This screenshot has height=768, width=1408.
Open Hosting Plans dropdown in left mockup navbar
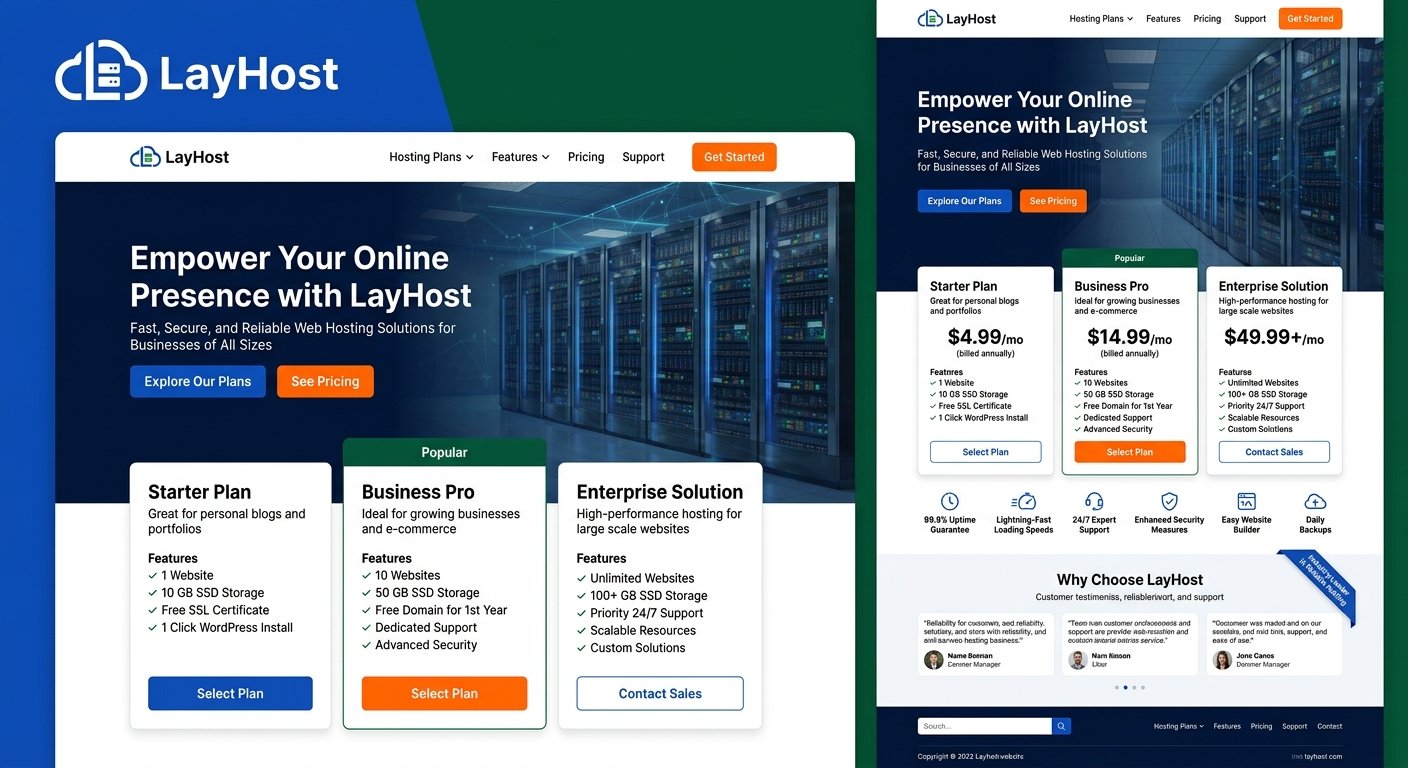[431, 157]
